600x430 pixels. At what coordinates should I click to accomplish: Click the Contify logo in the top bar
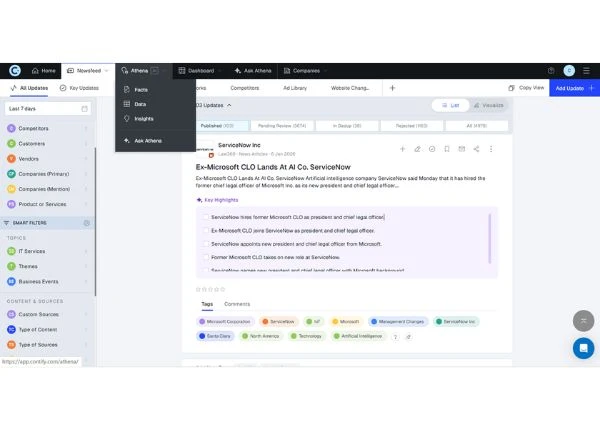pos(15,71)
